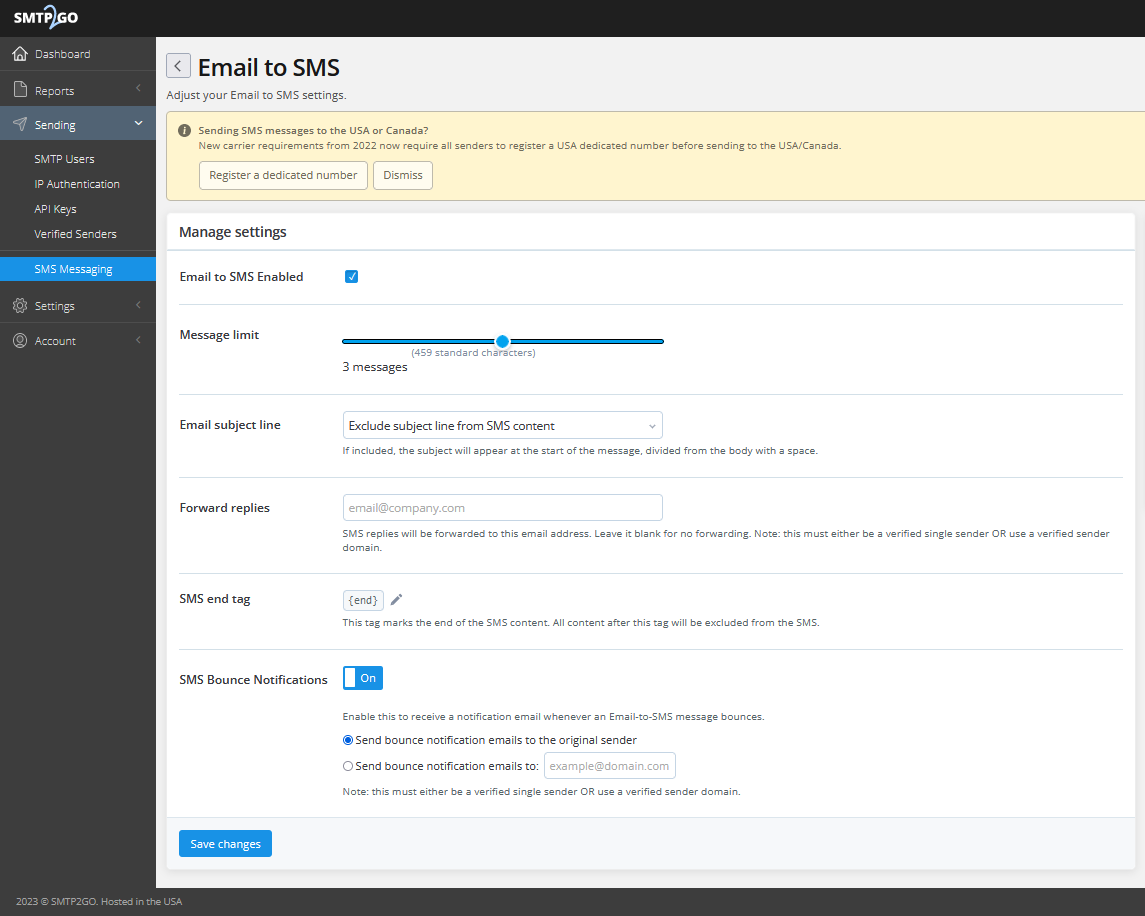Click 'Sending SMS messages to the USA or Canada?' heading
Viewport: 1145px width, 916px height.
coord(313,131)
